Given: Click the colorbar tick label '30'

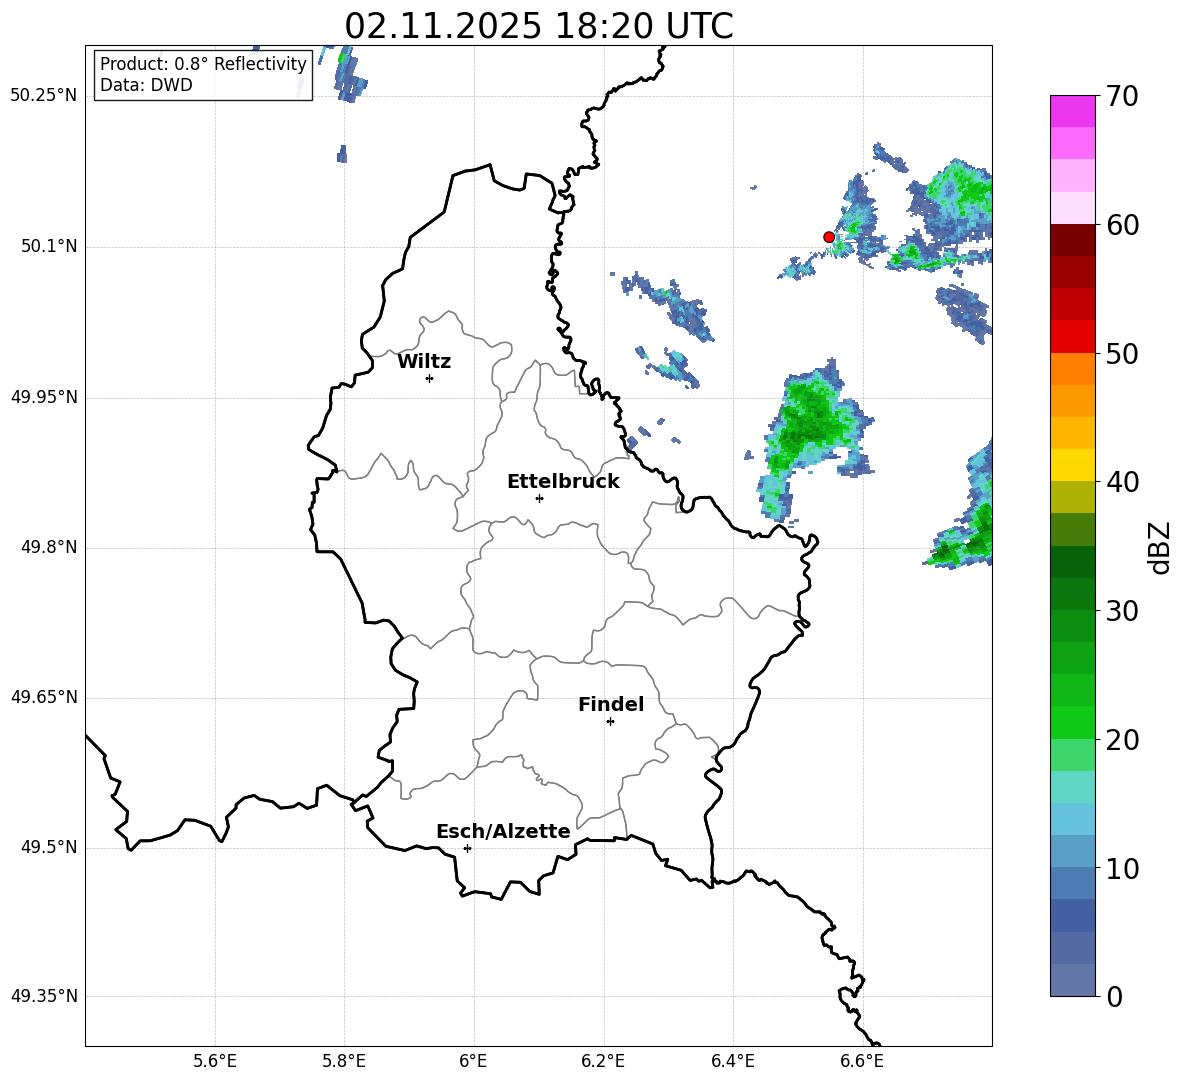Looking at the screenshot, I should 1122,611.
